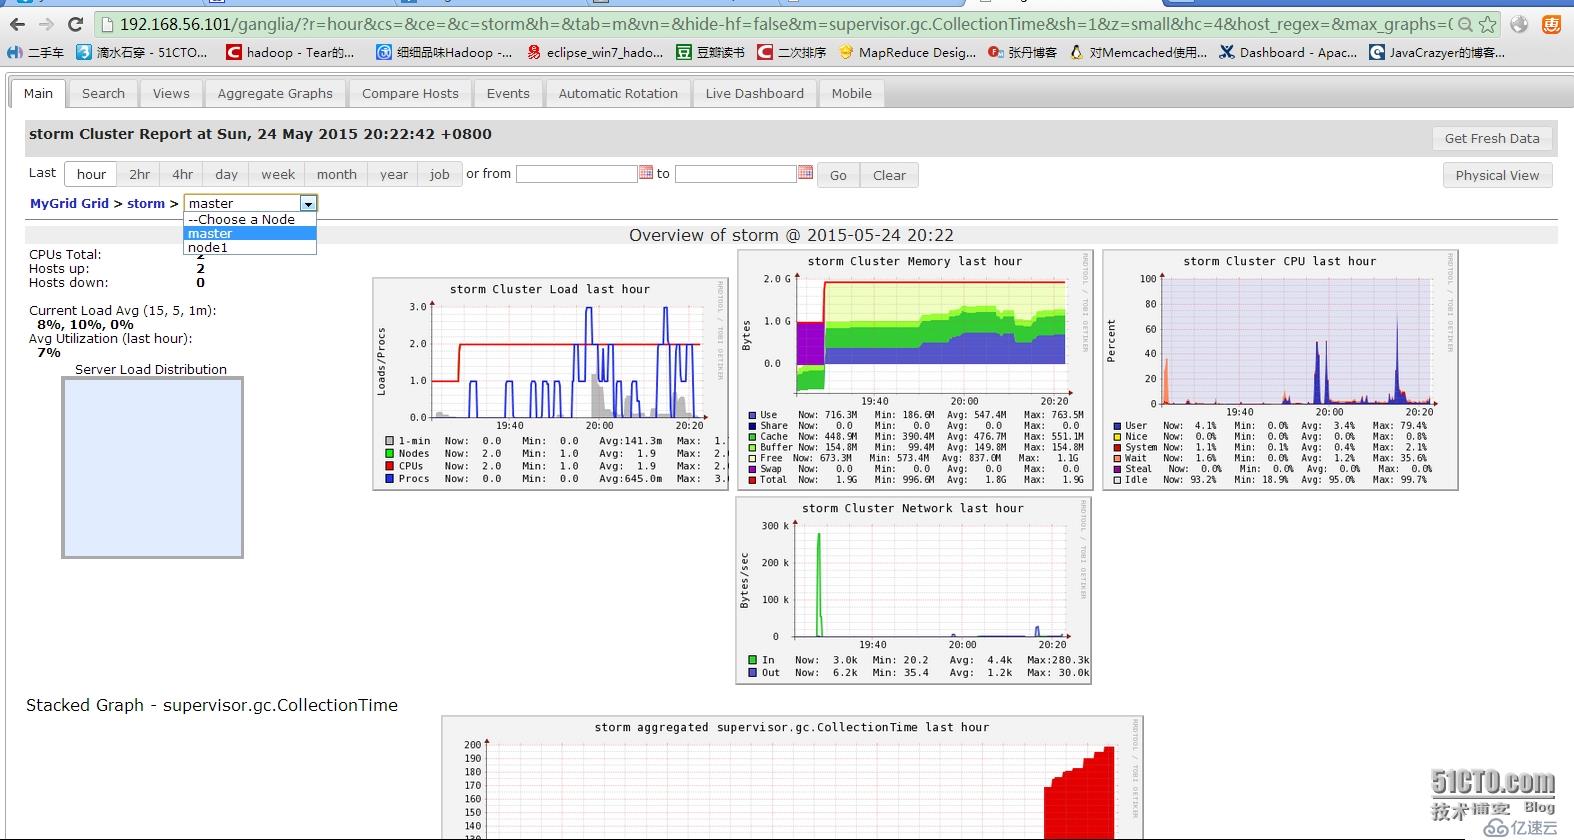This screenshot has height=840, width=1574.
Task: Click the 'or from' start date field
Action: tap(576, 174)
